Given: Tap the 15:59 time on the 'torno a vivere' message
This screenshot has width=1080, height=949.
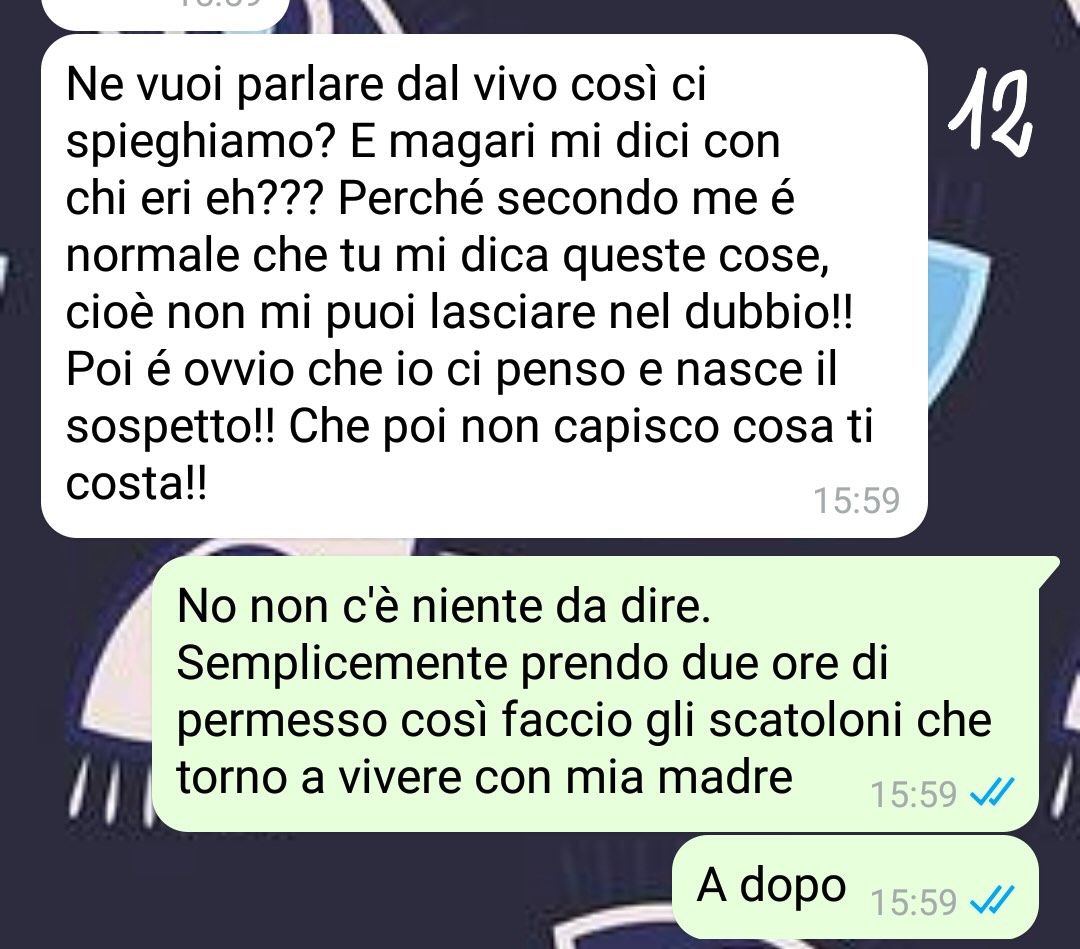Looking at the screenshot, I should 913,794.
